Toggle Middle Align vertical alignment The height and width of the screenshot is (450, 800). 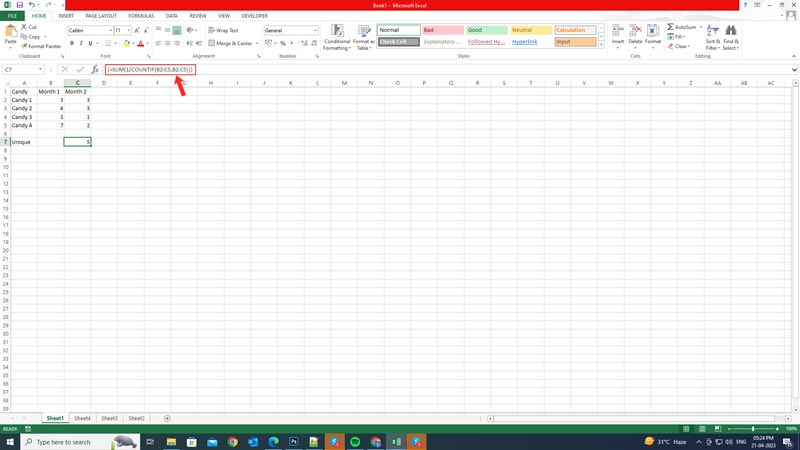pyautogui.click(x=167, y=31)
